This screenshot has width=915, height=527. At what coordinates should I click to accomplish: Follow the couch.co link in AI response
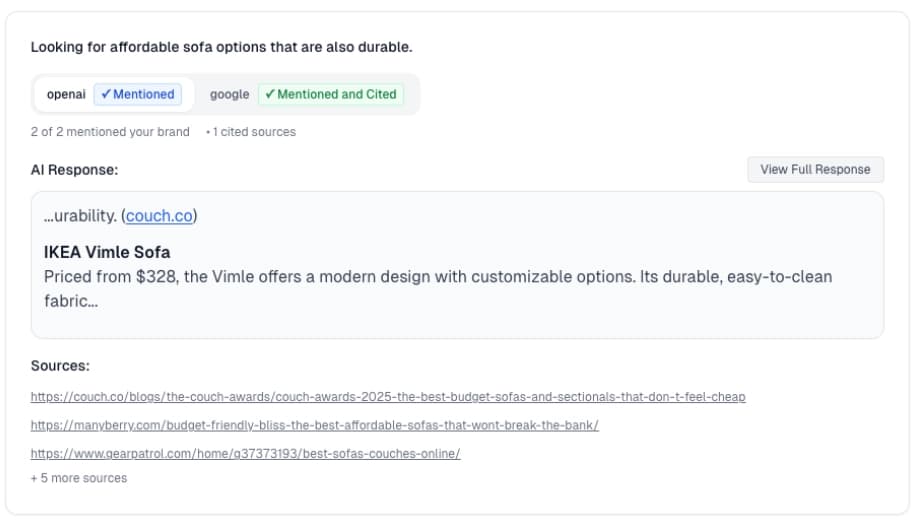[159, 216]
